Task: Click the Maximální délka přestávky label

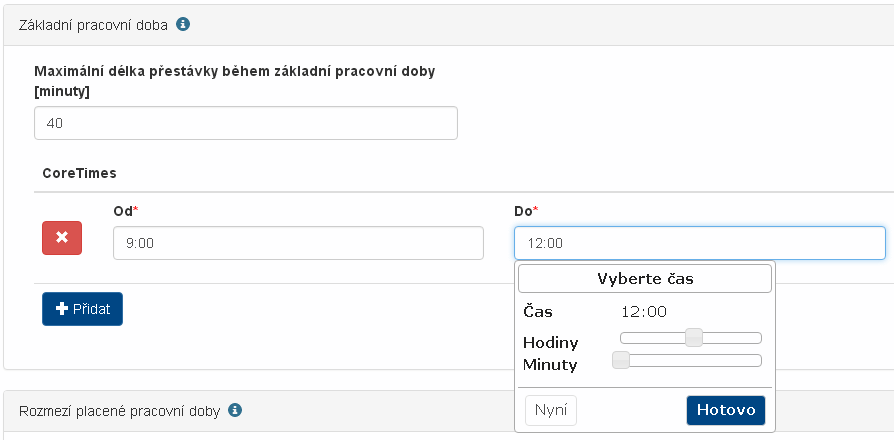Action: [x=234, y=72]
